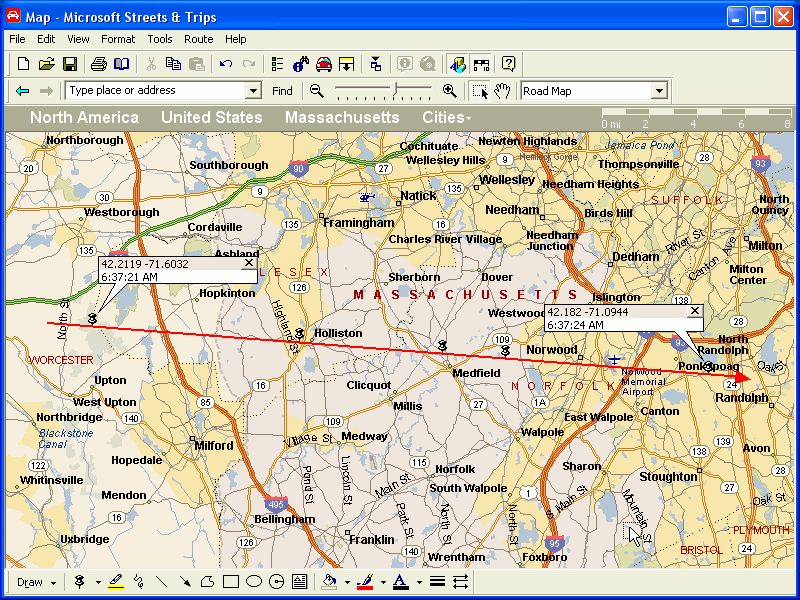Viewport: 800px width, 600px height.
Task: Open the View menu
Action: (78, 39)
